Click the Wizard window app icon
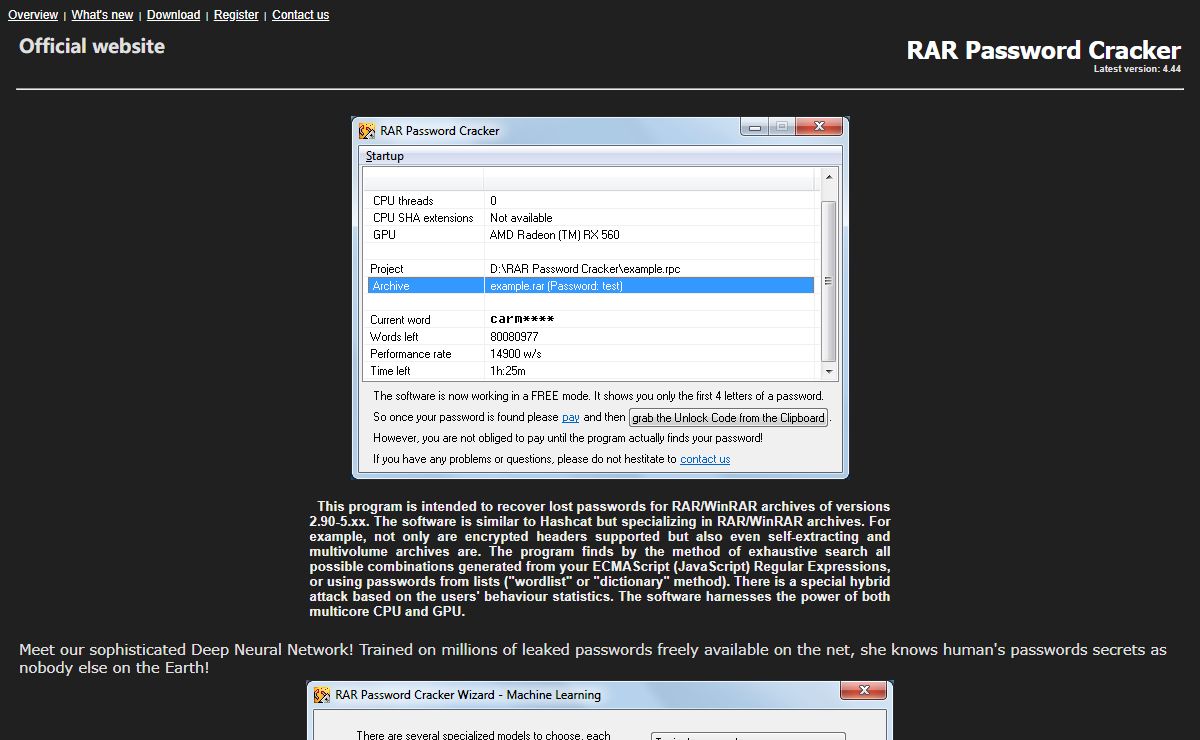The image size is (1200, 740). 322,695
